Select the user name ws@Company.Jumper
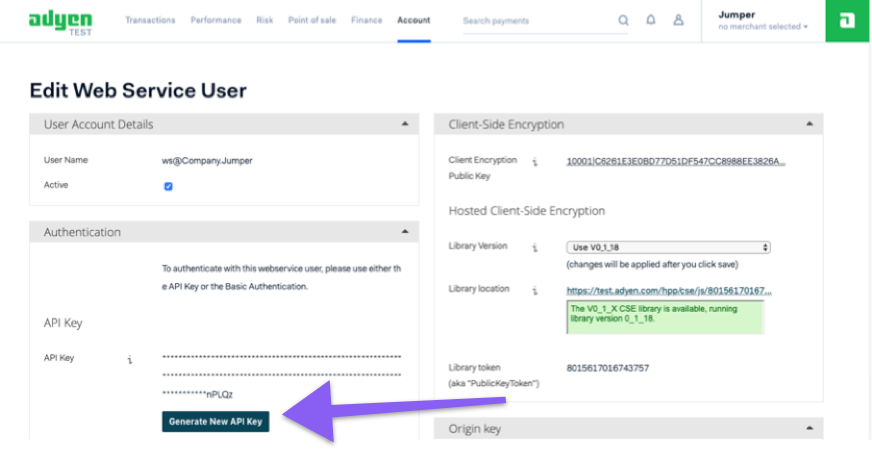The image size is (872, 458). pyautogui.click(x=207, y=161)
